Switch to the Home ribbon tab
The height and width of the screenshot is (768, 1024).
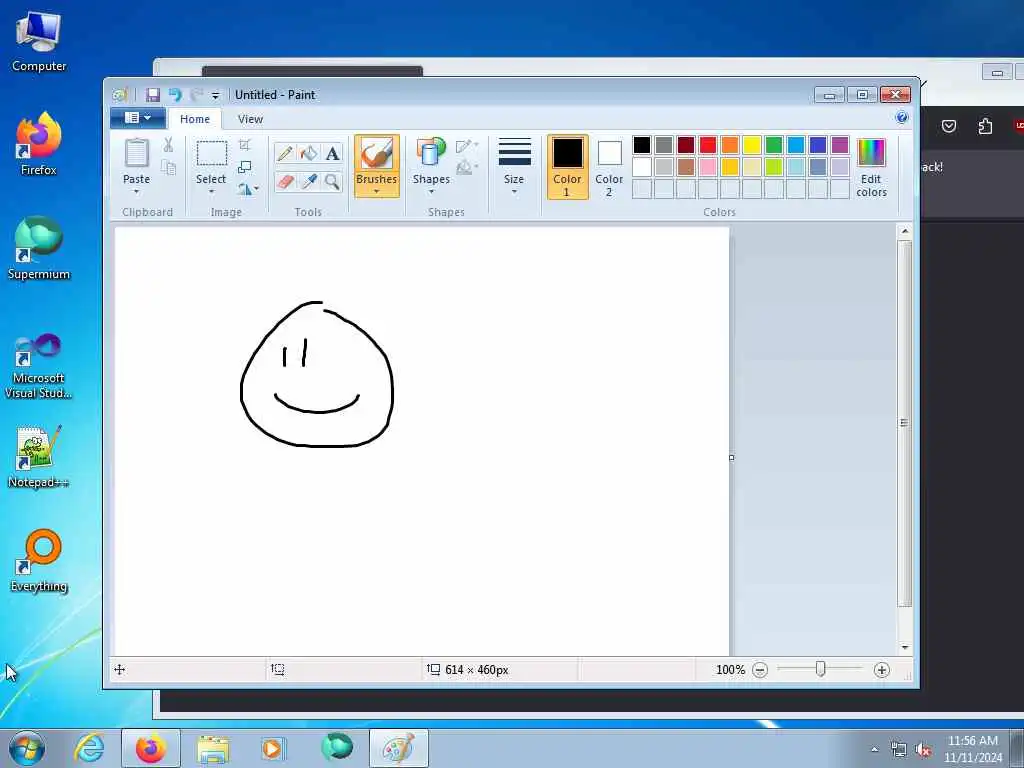click(x=195, y=119)
